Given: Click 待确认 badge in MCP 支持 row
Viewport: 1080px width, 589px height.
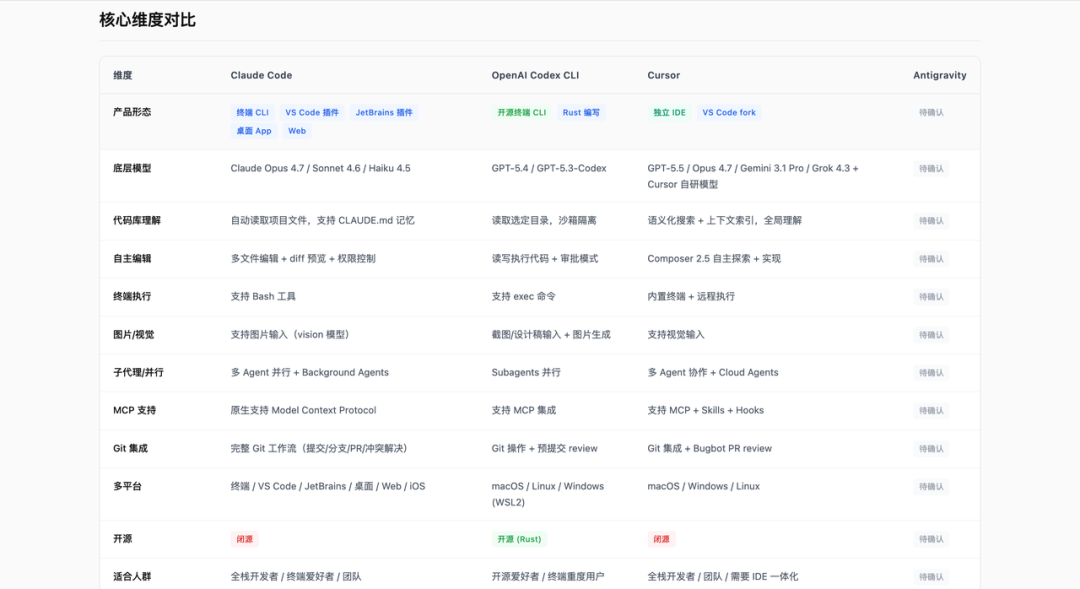Looking at the screenshot, I should coord(931,411).
